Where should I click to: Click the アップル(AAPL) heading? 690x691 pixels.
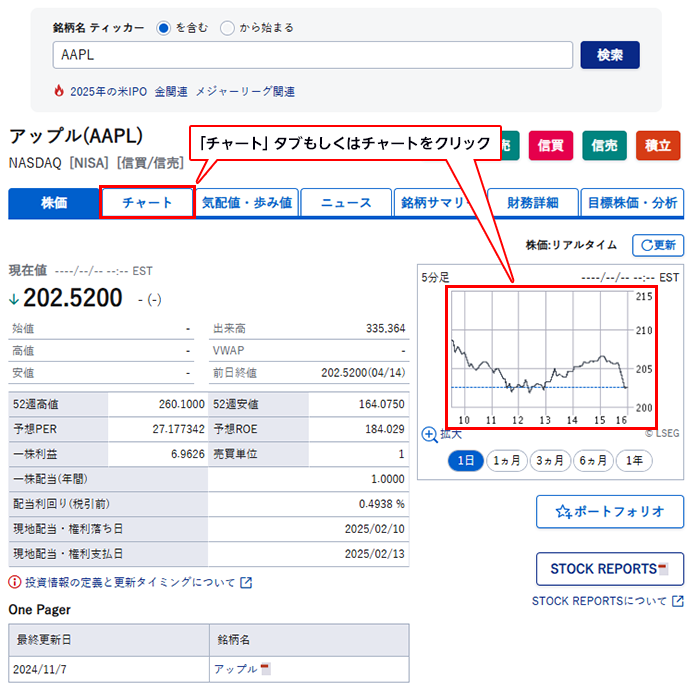76,137
